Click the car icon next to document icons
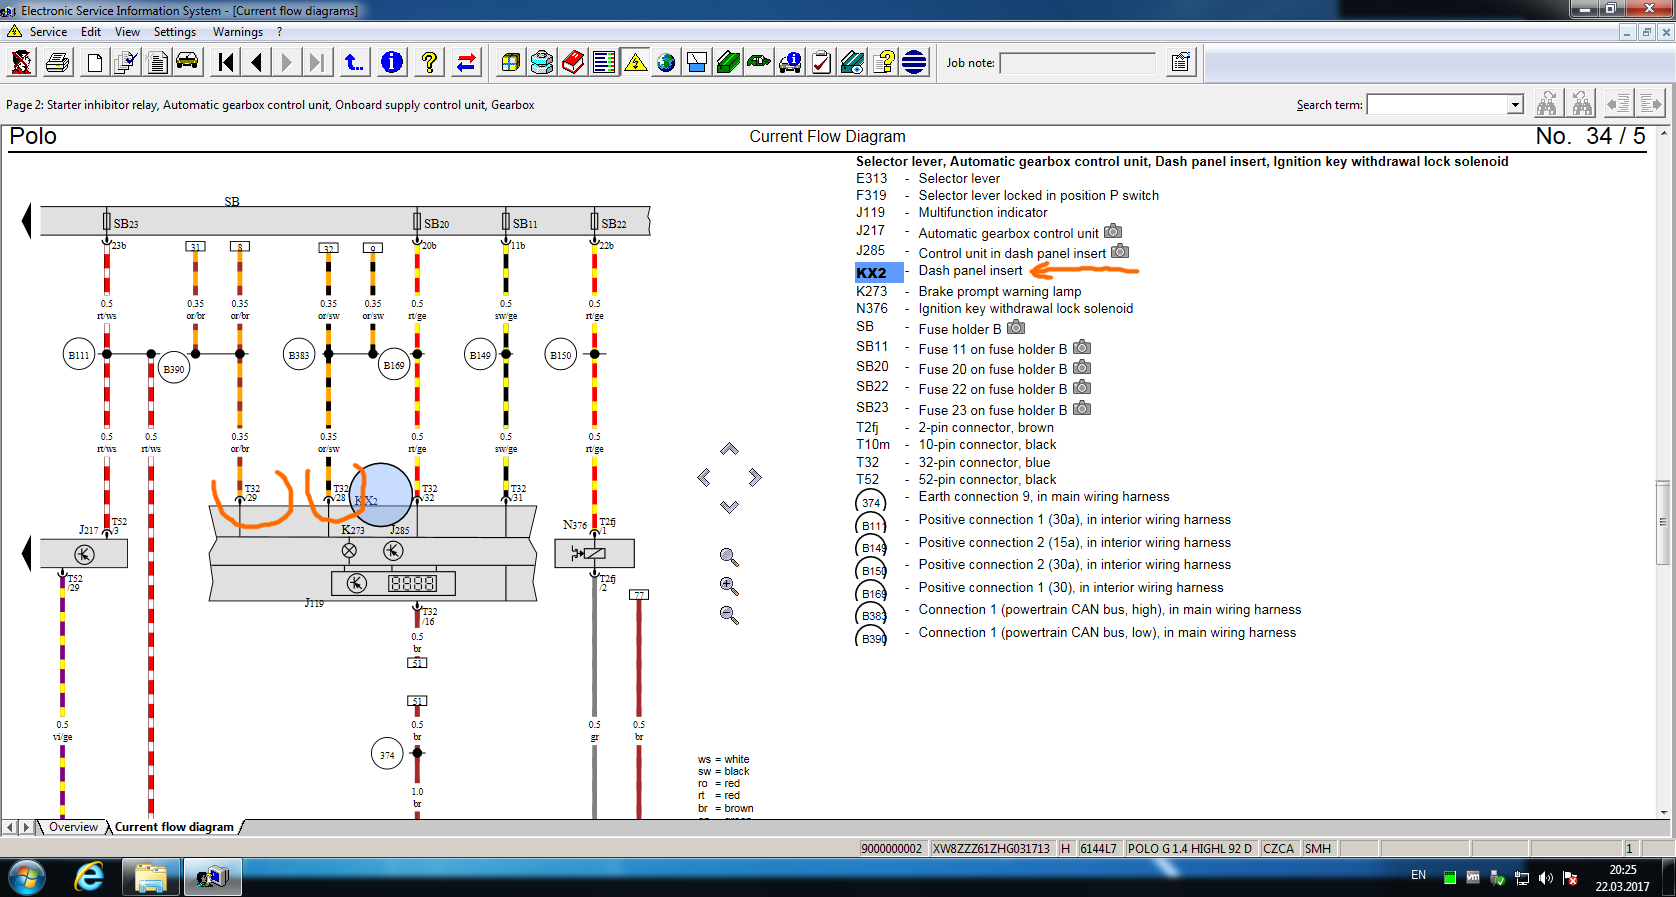 pos(187,62)
